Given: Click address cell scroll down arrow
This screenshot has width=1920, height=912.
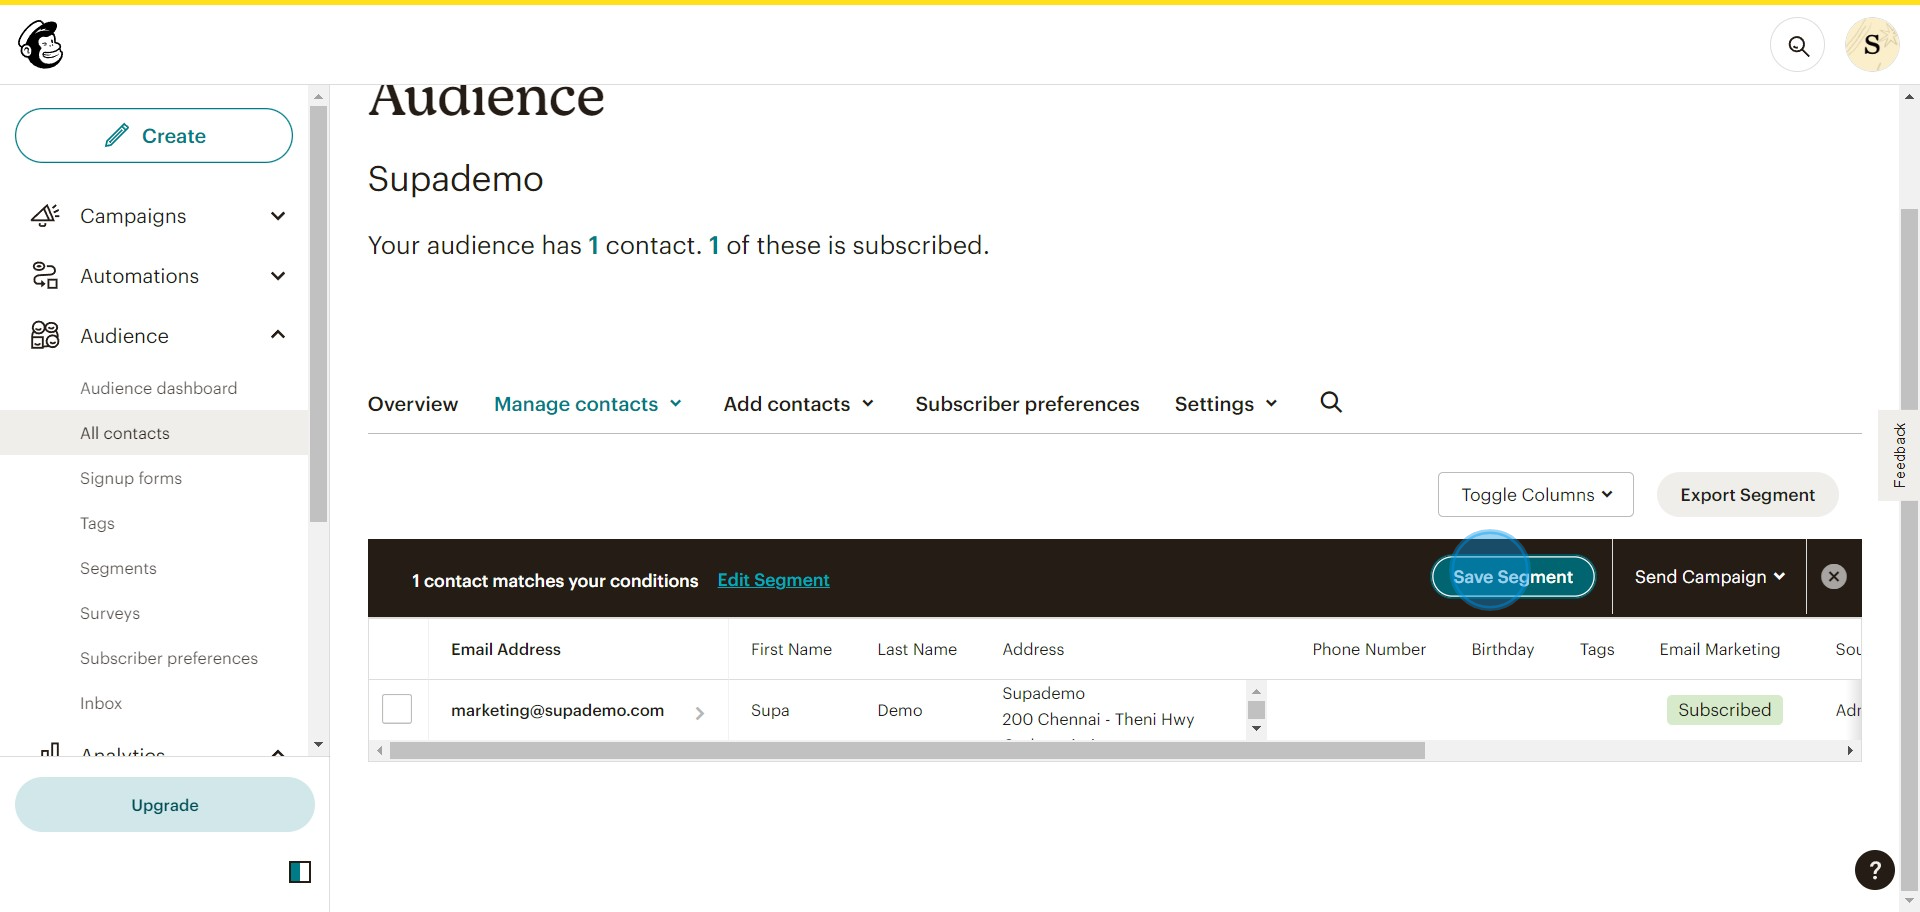Looking at the screenshot, I should (x=1257, y=729).
